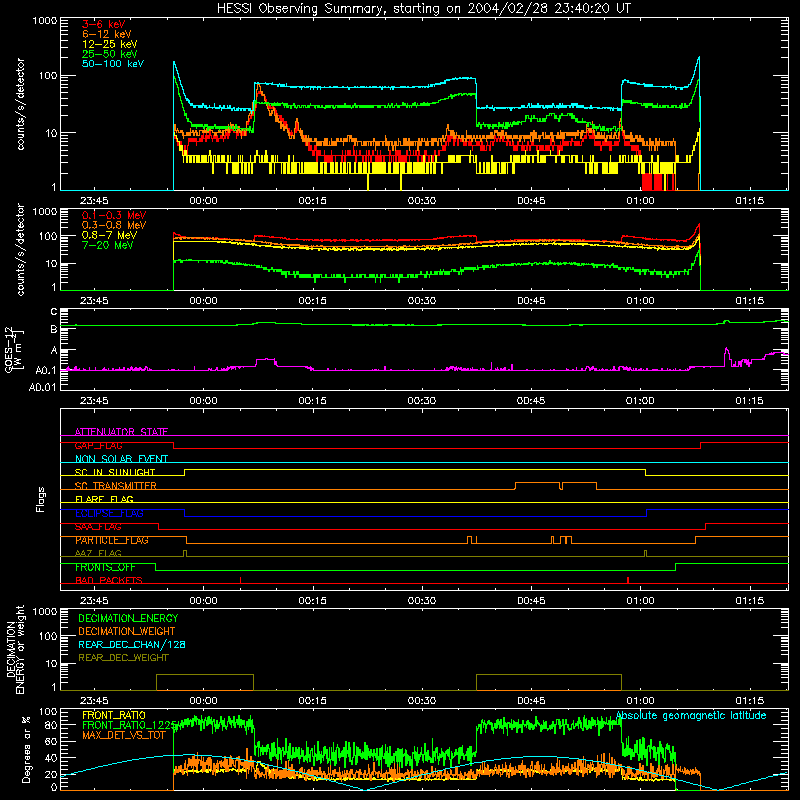
Task: Click the PARTICLE_FLAG label
Action: pyautogui.click(x=112, y=540)
